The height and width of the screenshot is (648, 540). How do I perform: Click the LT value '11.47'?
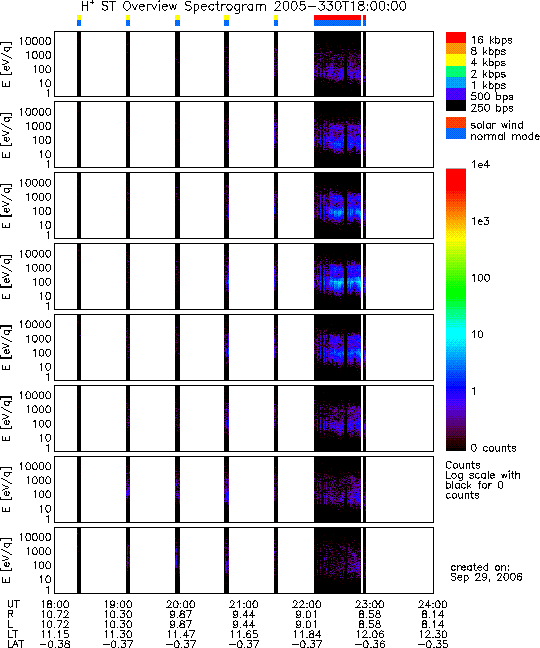point(181,634)
